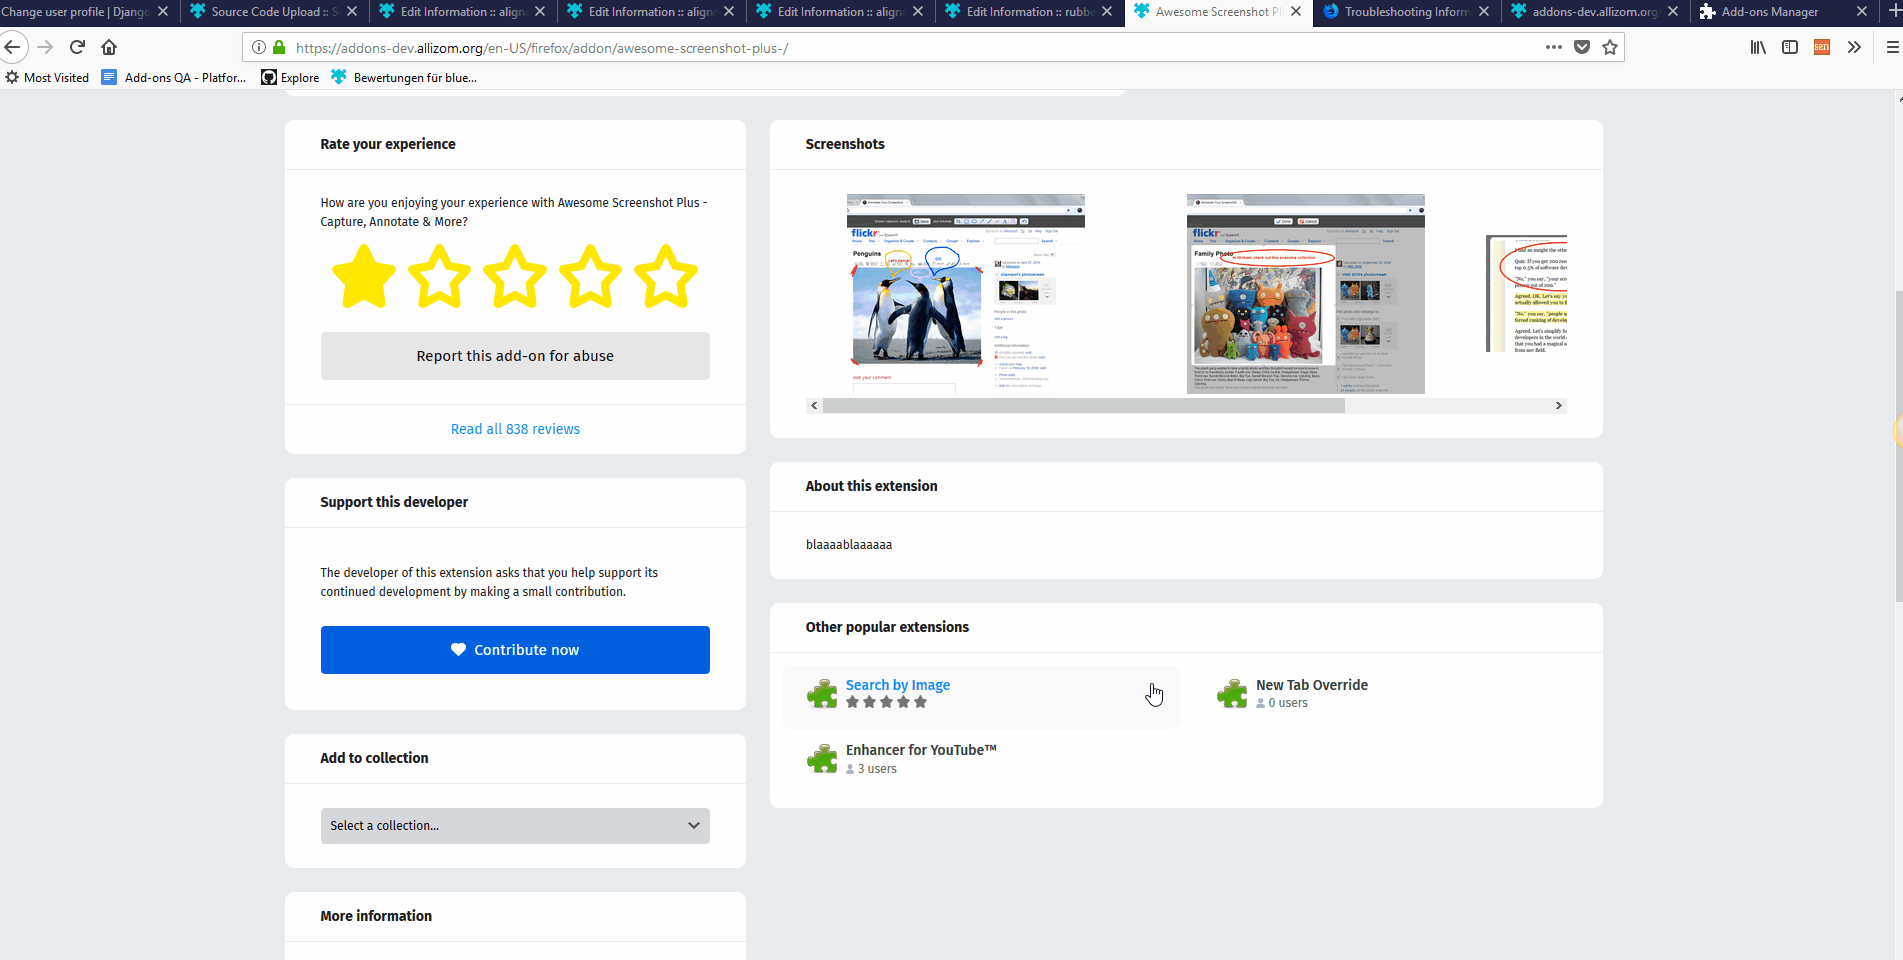The width and height of the screenshot is (1903, 960).
Task: Open the page actions three-dot menu
Action: point(1553,47)
